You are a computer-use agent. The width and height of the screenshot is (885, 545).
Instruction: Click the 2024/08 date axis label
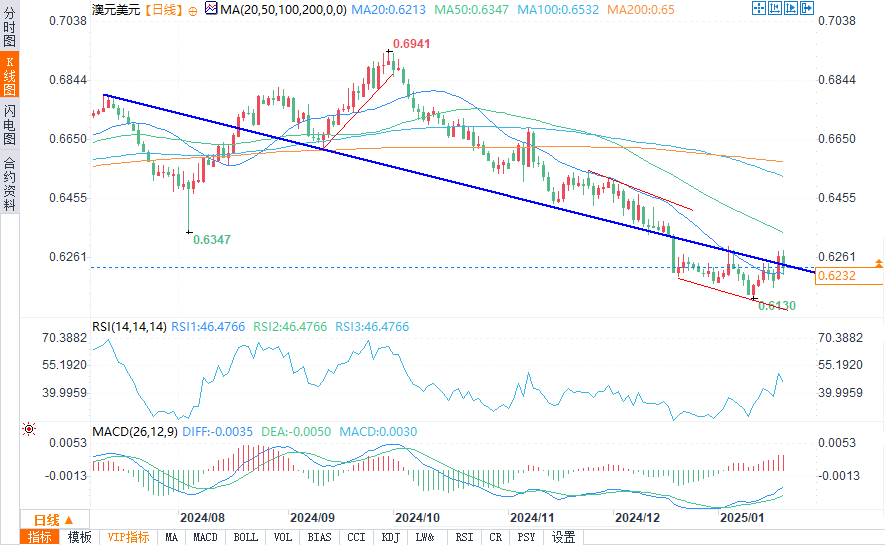202,518
